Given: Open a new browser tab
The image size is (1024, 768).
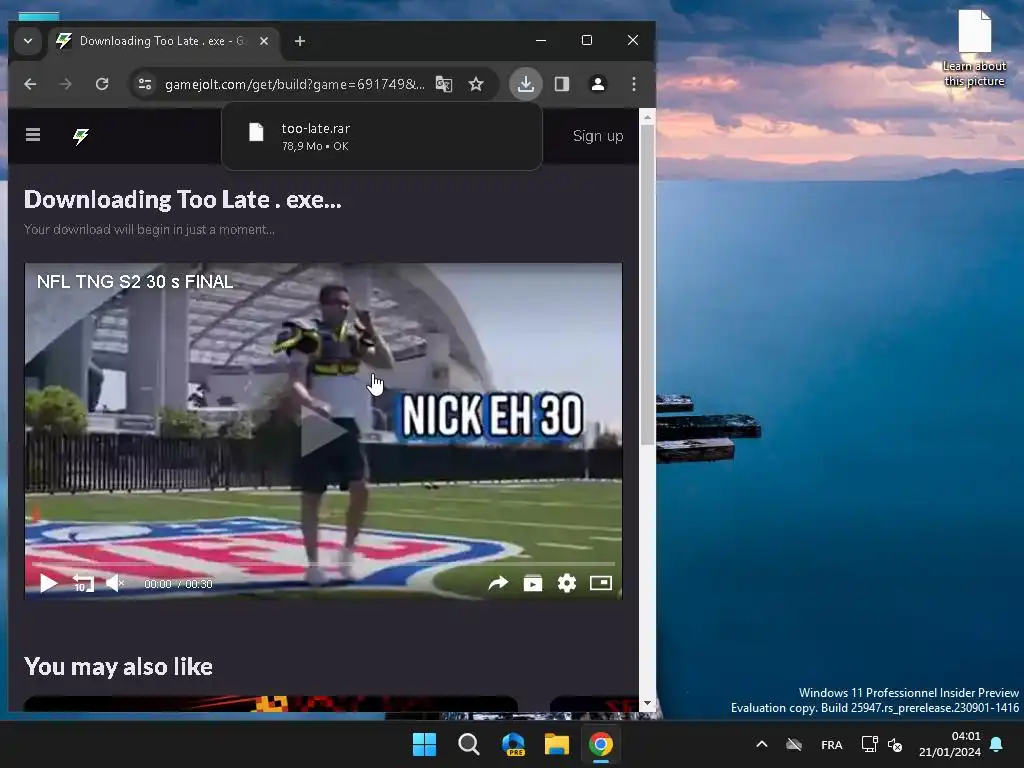Looking at the screenshot, I should point(300,41).
